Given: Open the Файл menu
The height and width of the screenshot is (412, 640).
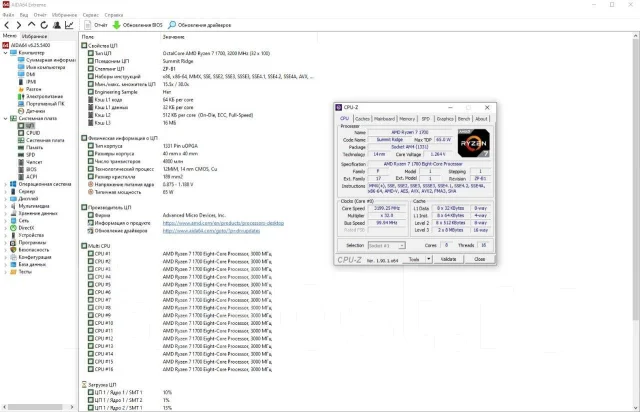Looking at the screenshot, I should point(8,15).
